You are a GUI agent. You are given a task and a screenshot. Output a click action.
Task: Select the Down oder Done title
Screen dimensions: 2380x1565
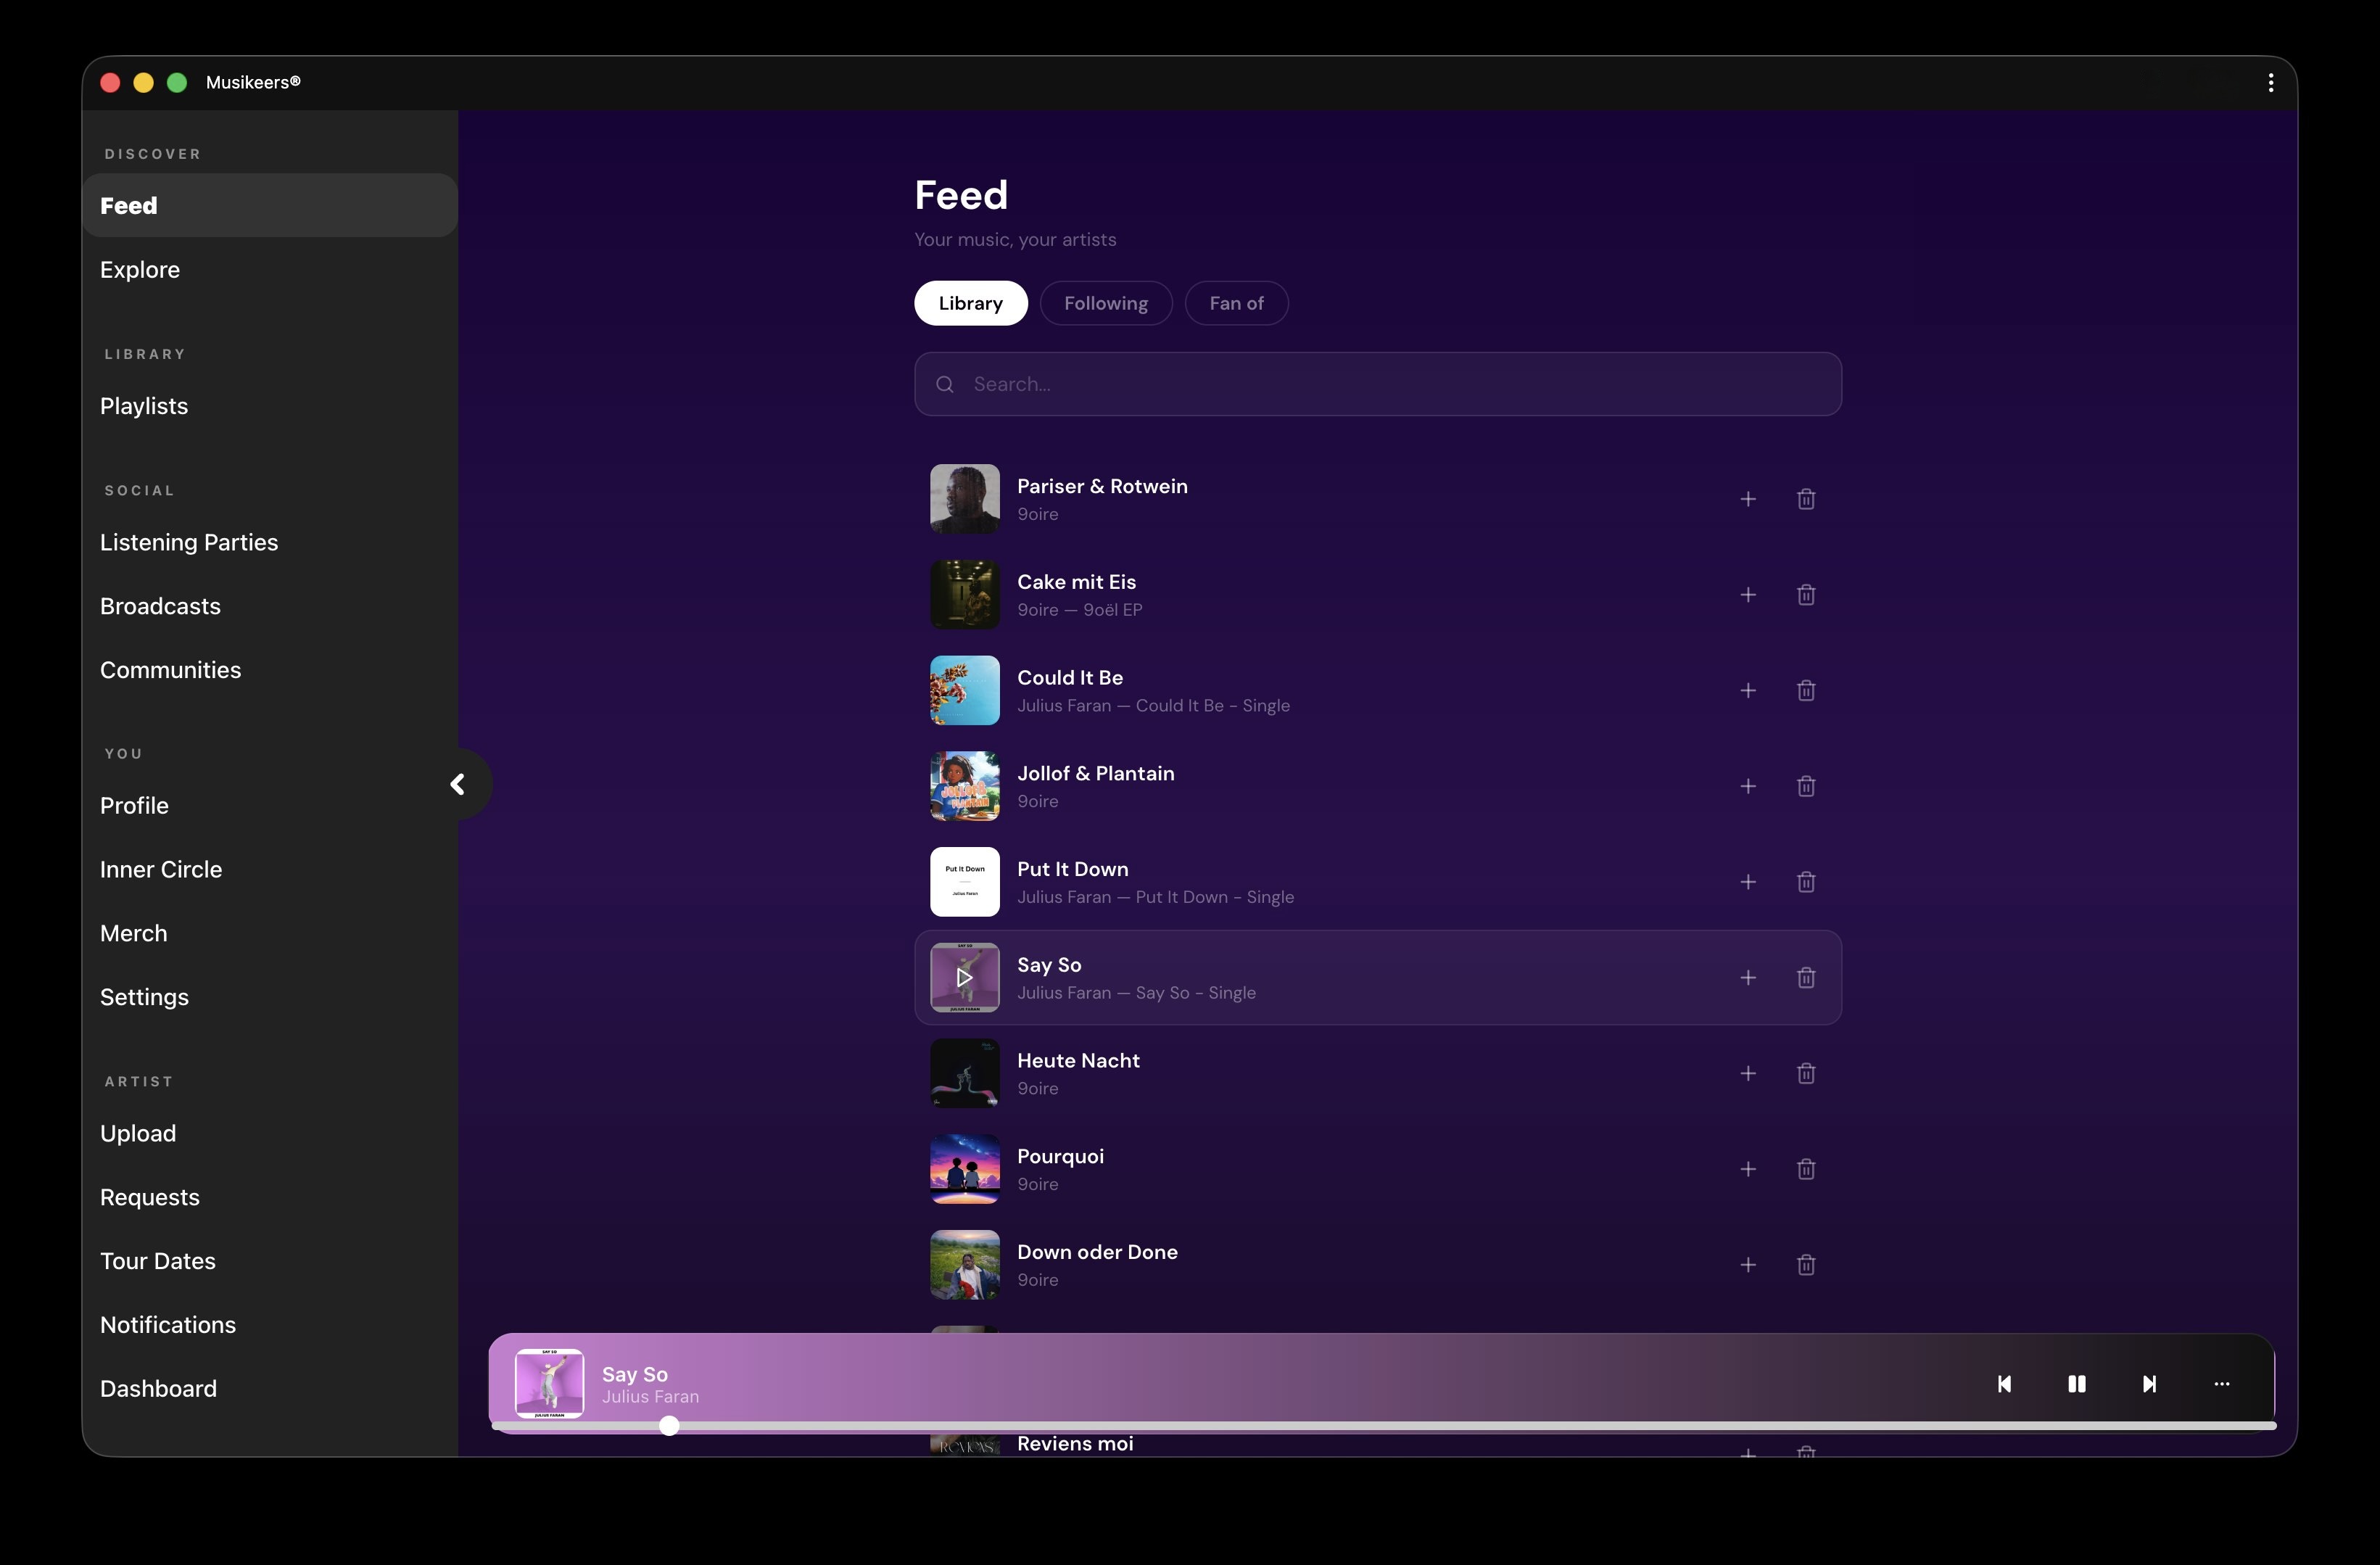[1097, 1252]
